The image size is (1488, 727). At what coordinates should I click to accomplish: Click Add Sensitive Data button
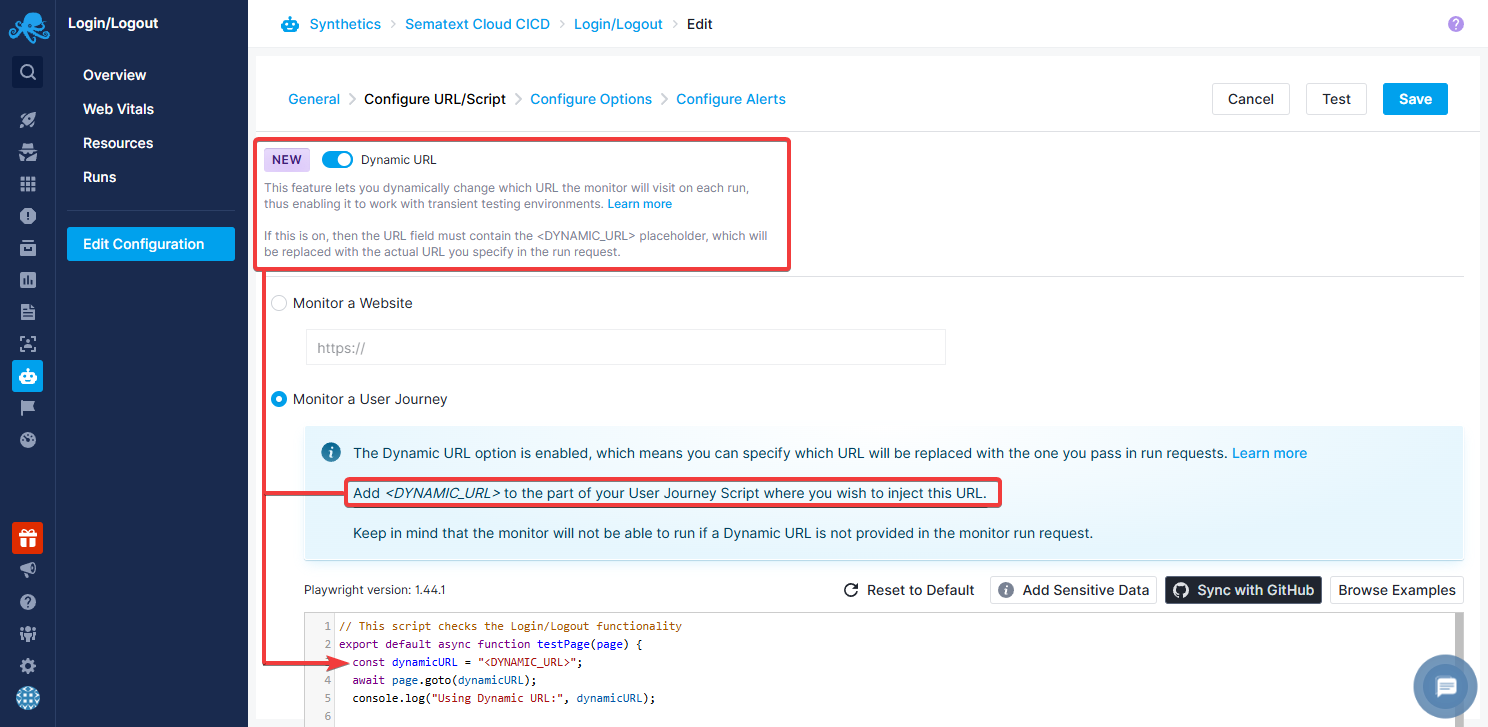(1074, 590)
